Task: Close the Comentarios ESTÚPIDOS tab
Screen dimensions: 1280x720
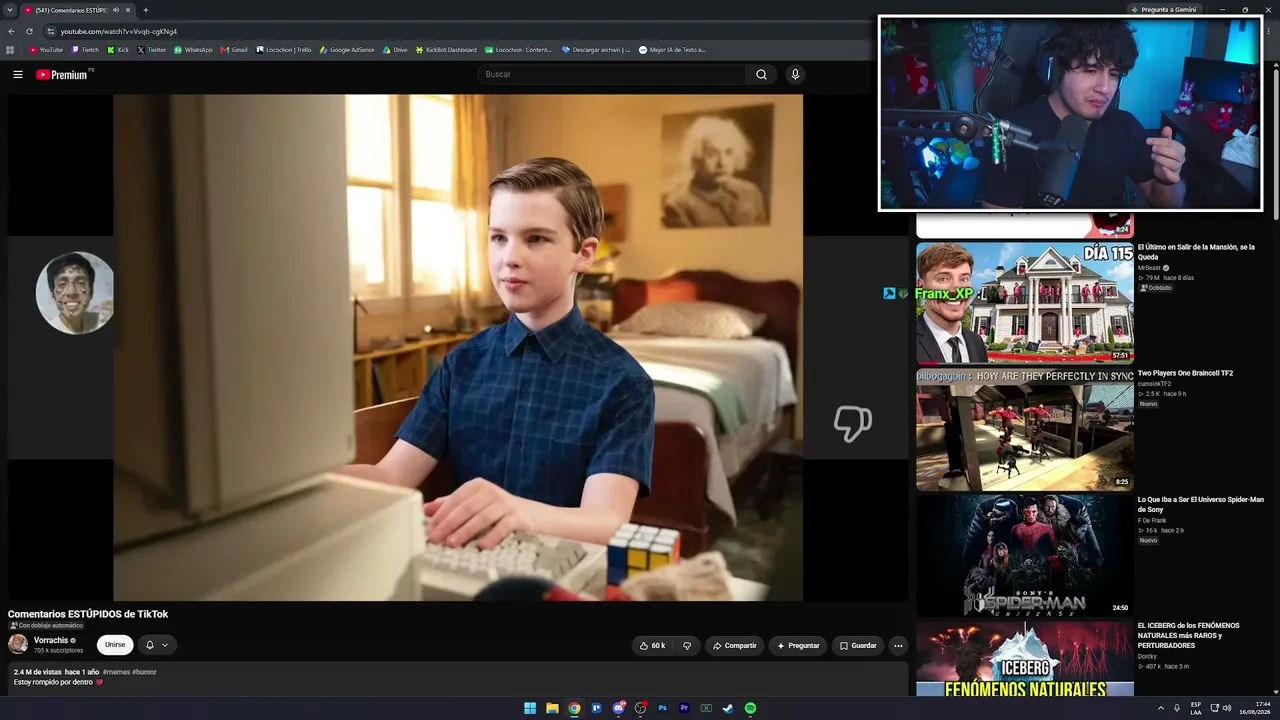Action: pos(128,10)
